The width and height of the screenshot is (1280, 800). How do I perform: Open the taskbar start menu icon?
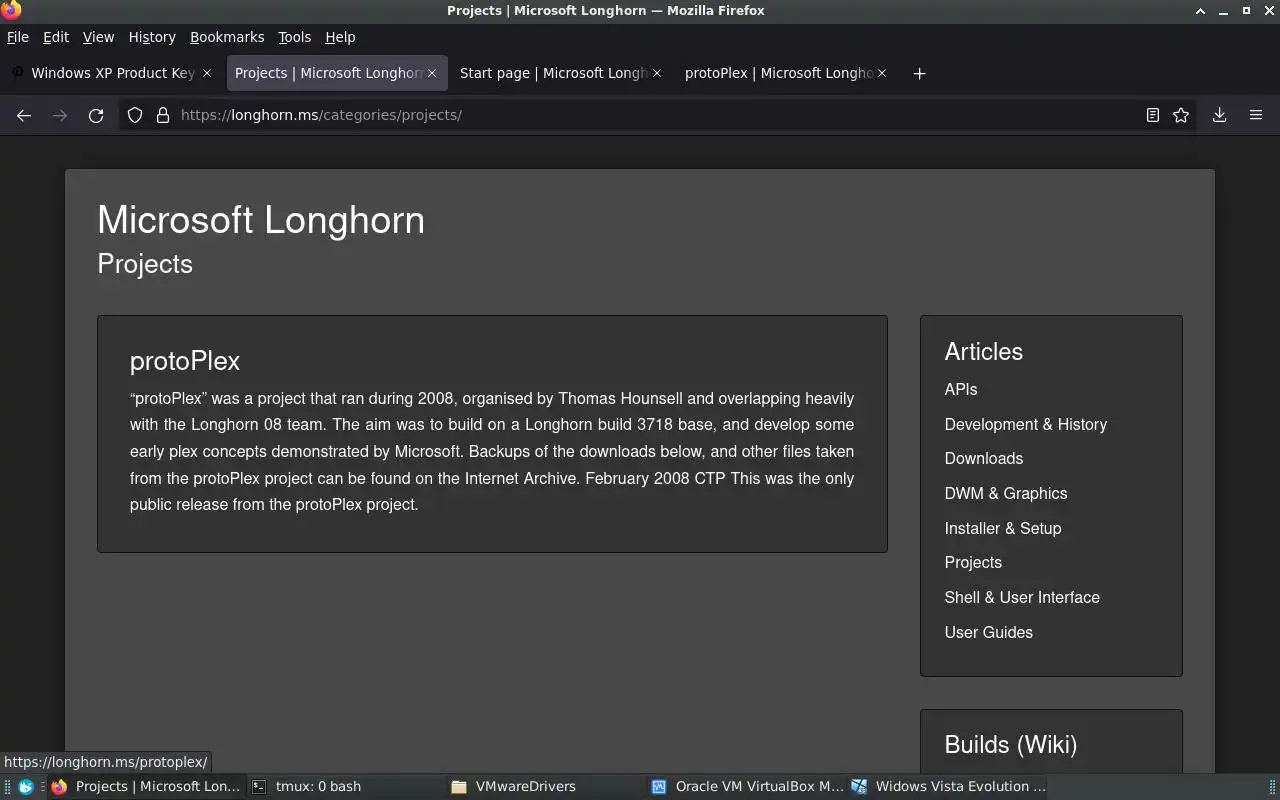coord(26,787)
